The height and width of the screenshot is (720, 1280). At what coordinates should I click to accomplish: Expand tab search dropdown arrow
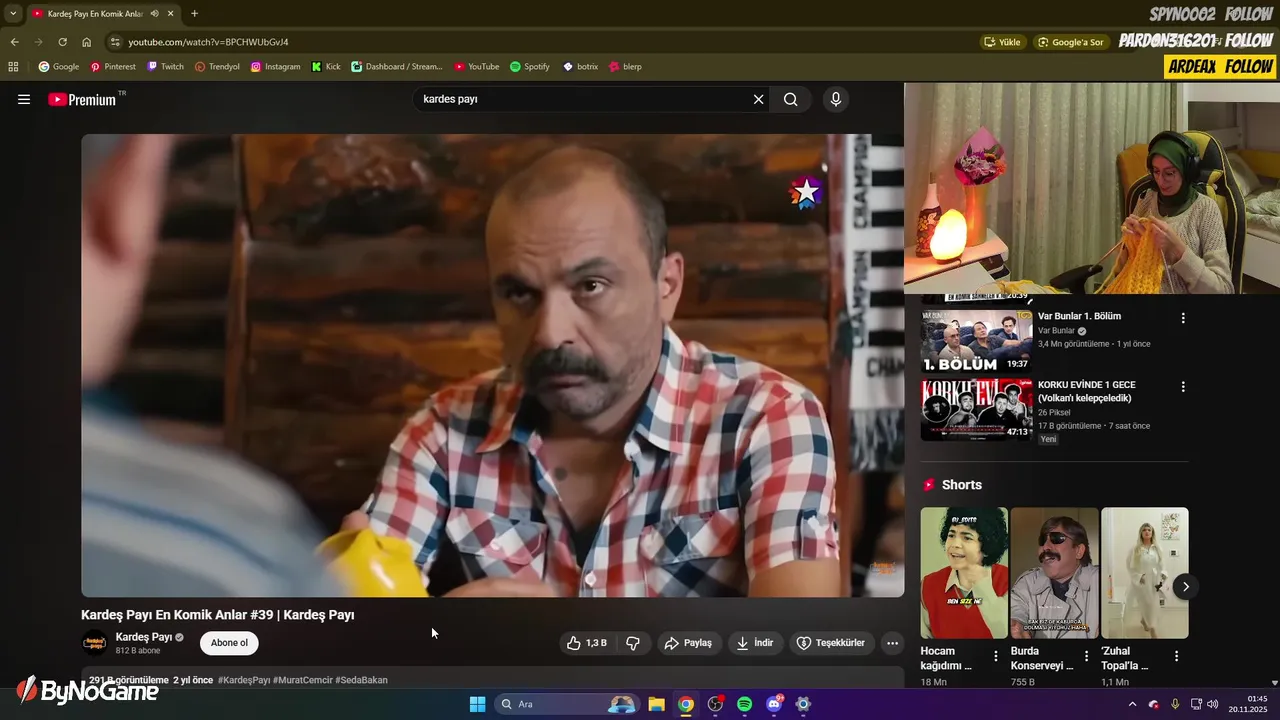(x=13, y=14)
